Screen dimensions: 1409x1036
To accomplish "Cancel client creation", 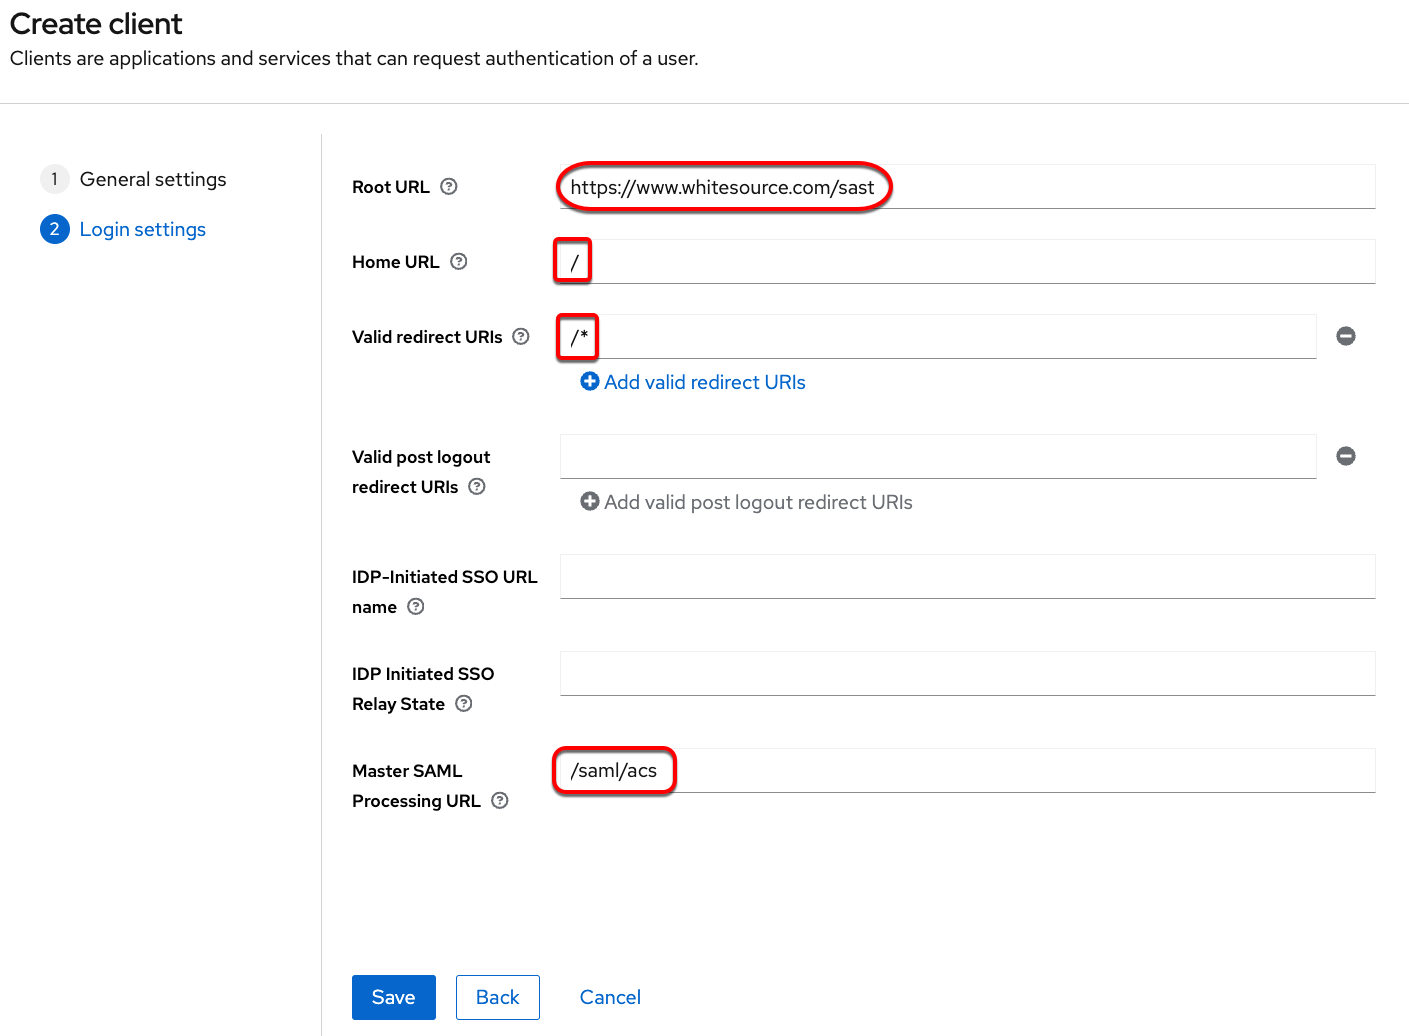I will tap(610, 997).
